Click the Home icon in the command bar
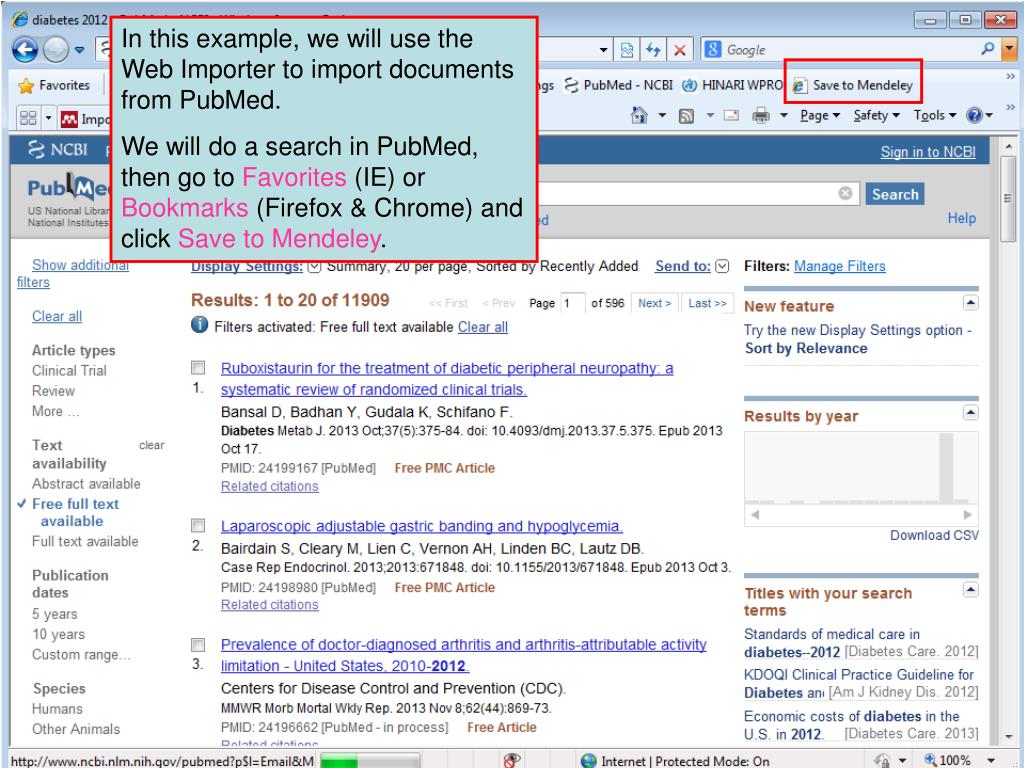 pos(639,116)
